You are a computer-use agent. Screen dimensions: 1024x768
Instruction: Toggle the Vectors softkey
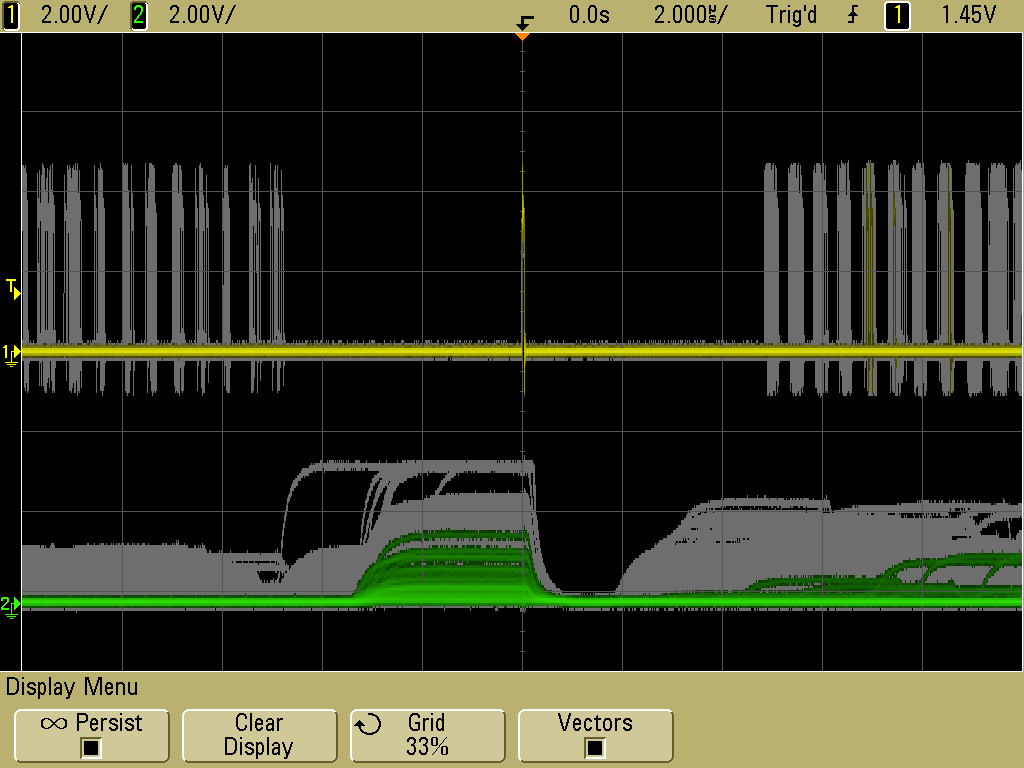pos(595,735)
